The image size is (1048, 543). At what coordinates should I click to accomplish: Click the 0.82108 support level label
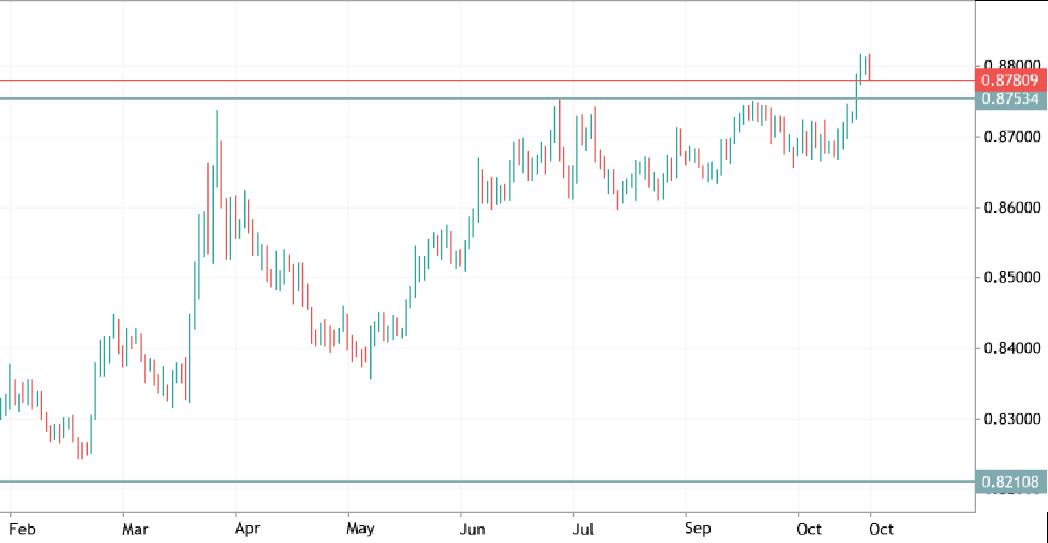[1010, 482]
